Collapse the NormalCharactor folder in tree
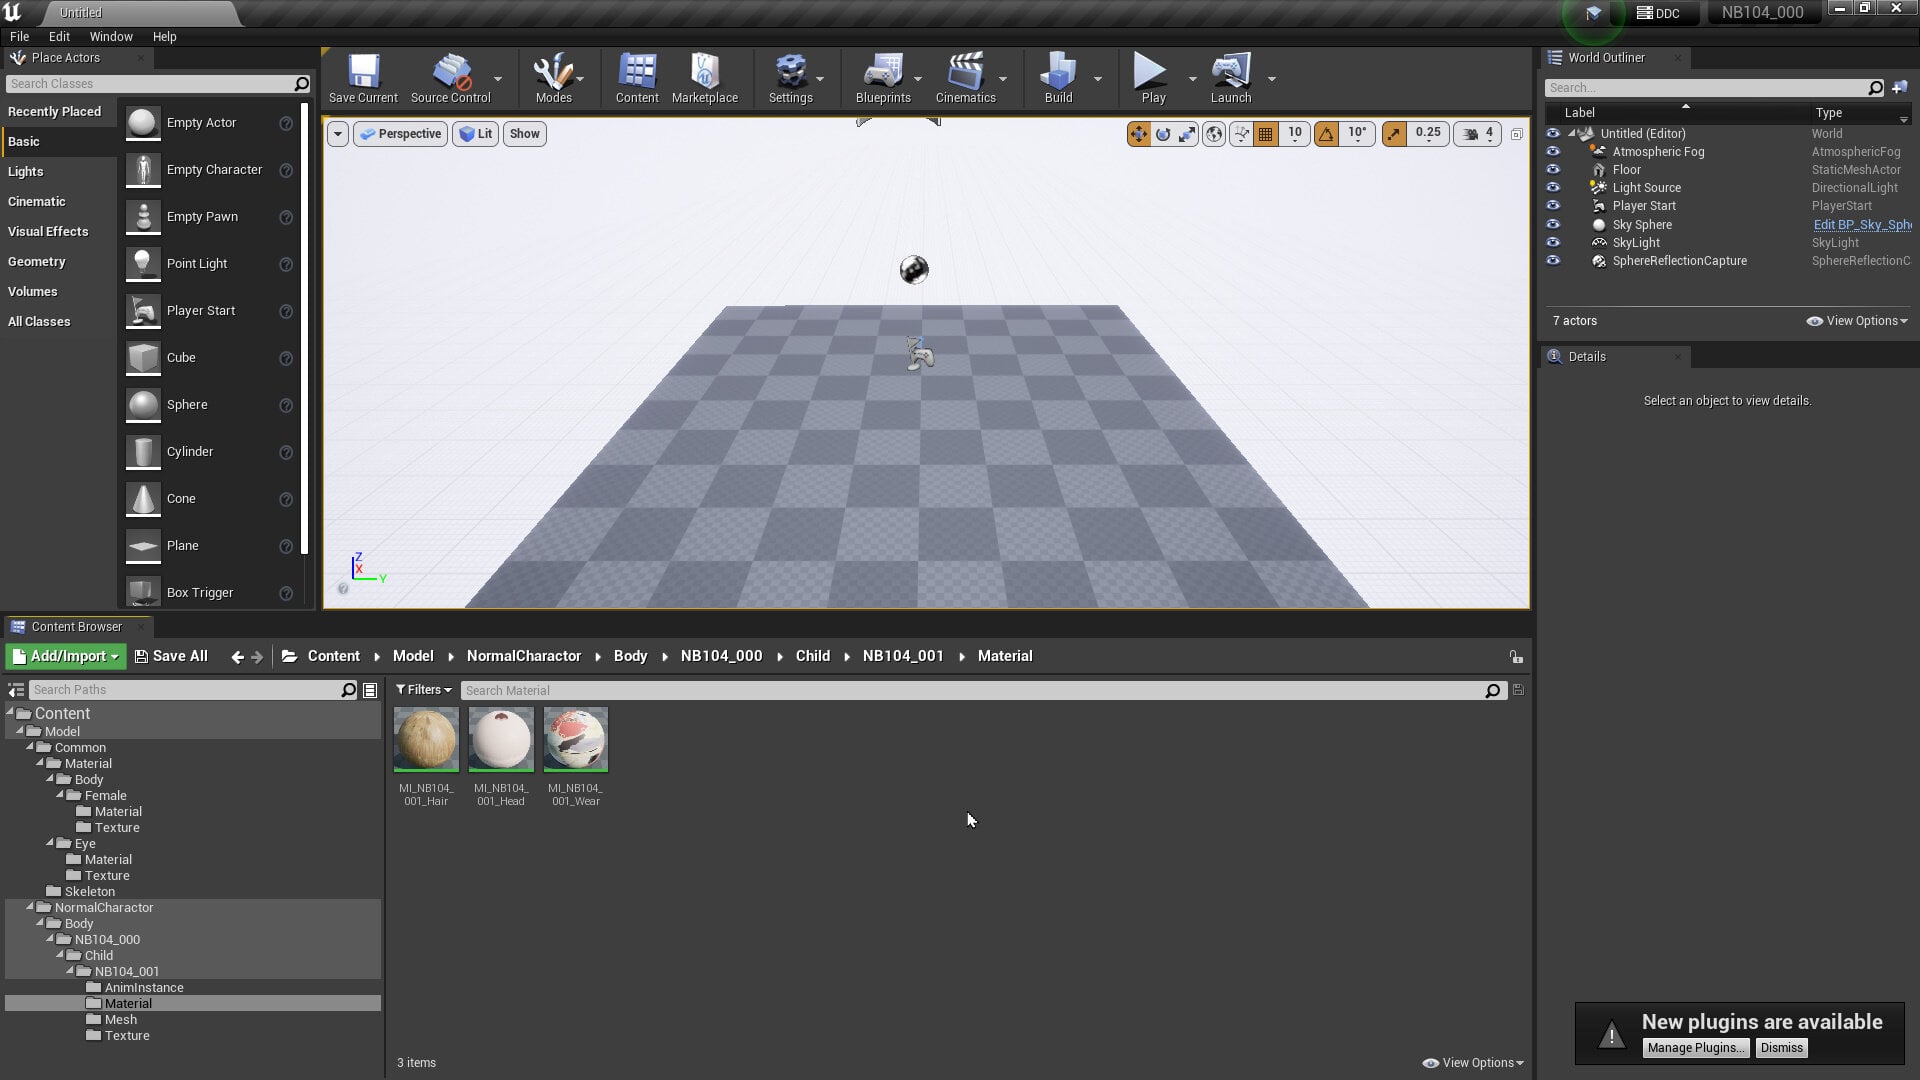The width and height of the screenshot is (1920, 1080). tap(30, 907)
